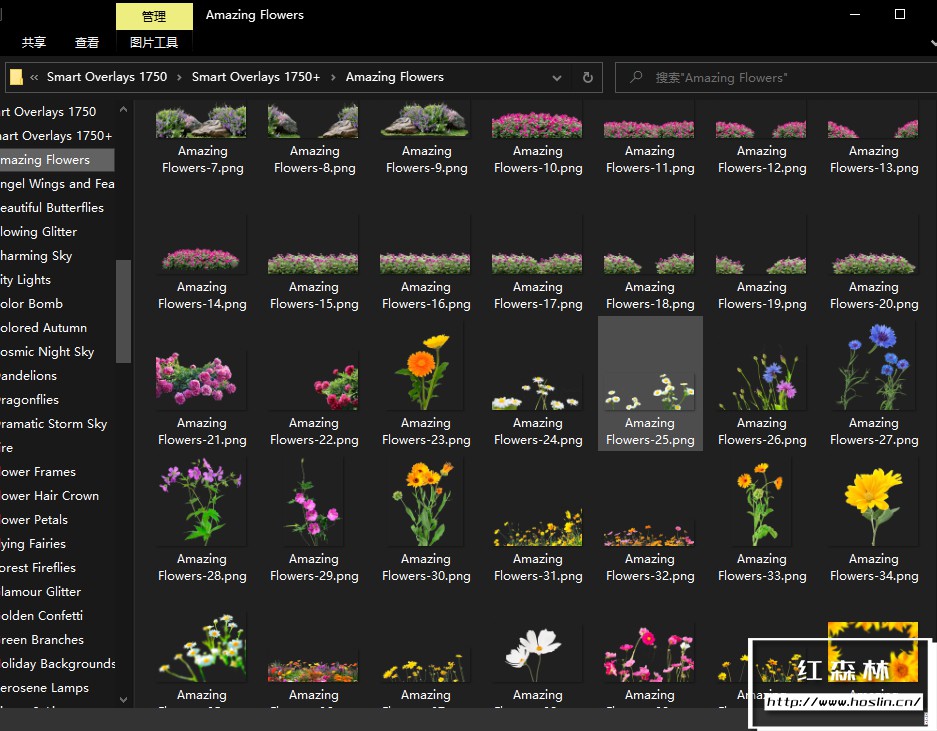Select Colored Autumn folder in sidebar
Viewport: 937px width, 731px height.
tap(44, 328)
